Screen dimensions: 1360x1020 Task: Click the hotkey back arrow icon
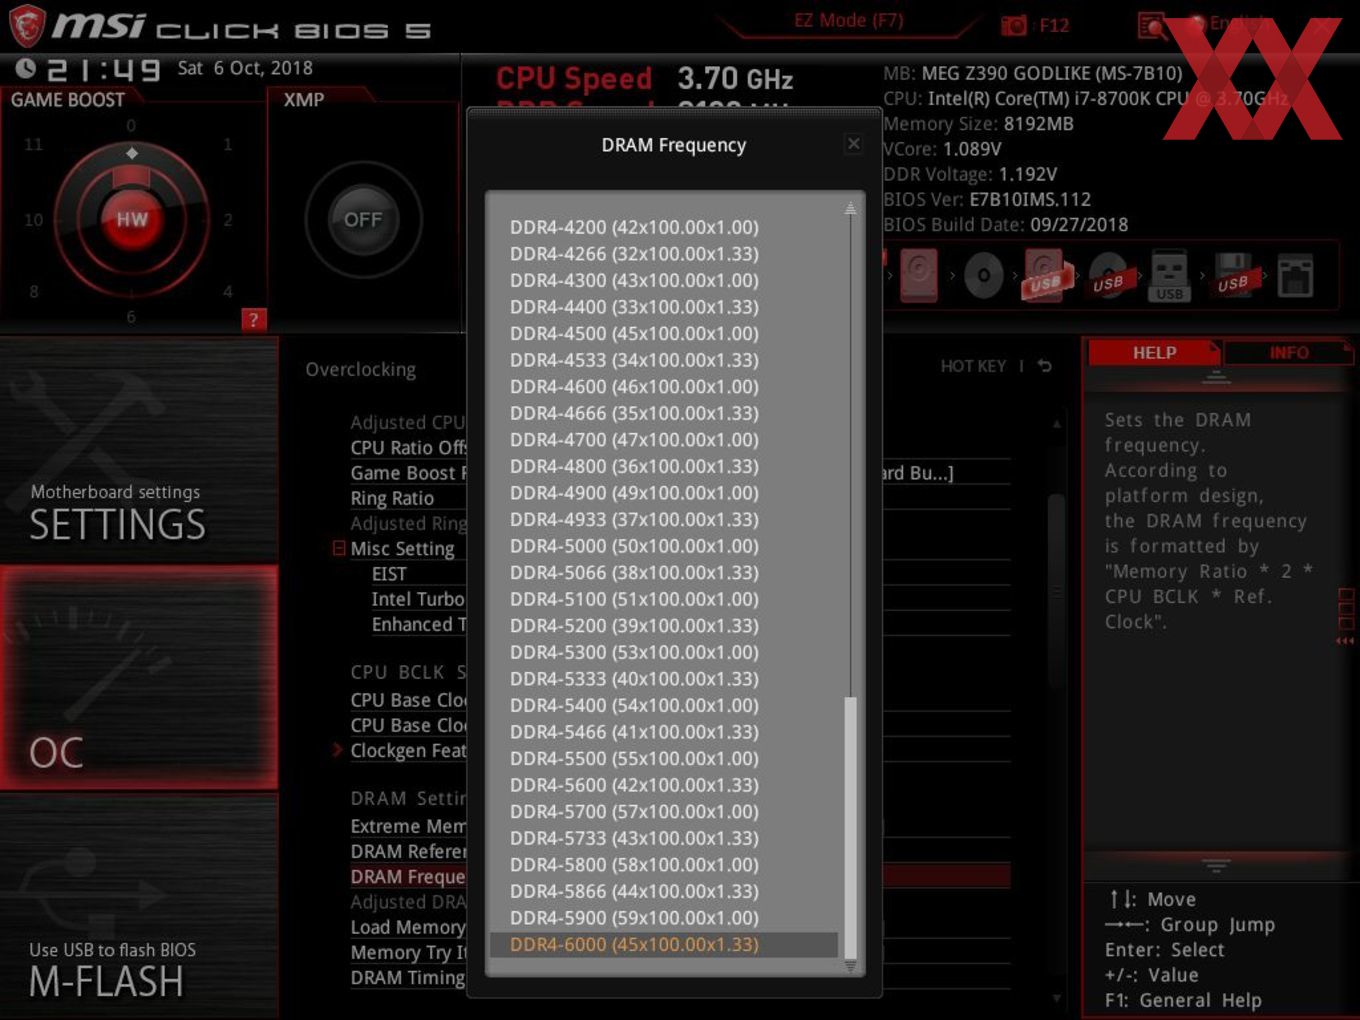[1044, 366]
